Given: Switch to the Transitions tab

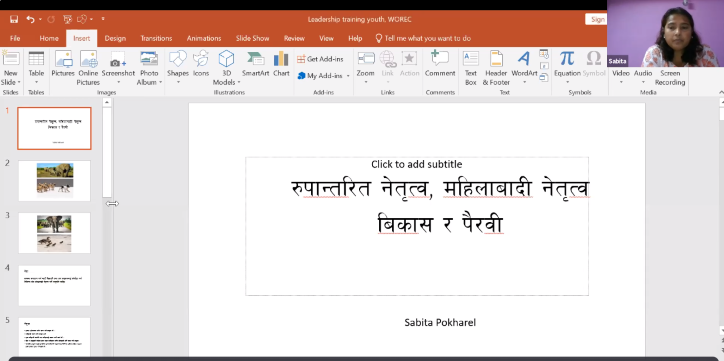Looking at the screenshot, I should (156, 38).
